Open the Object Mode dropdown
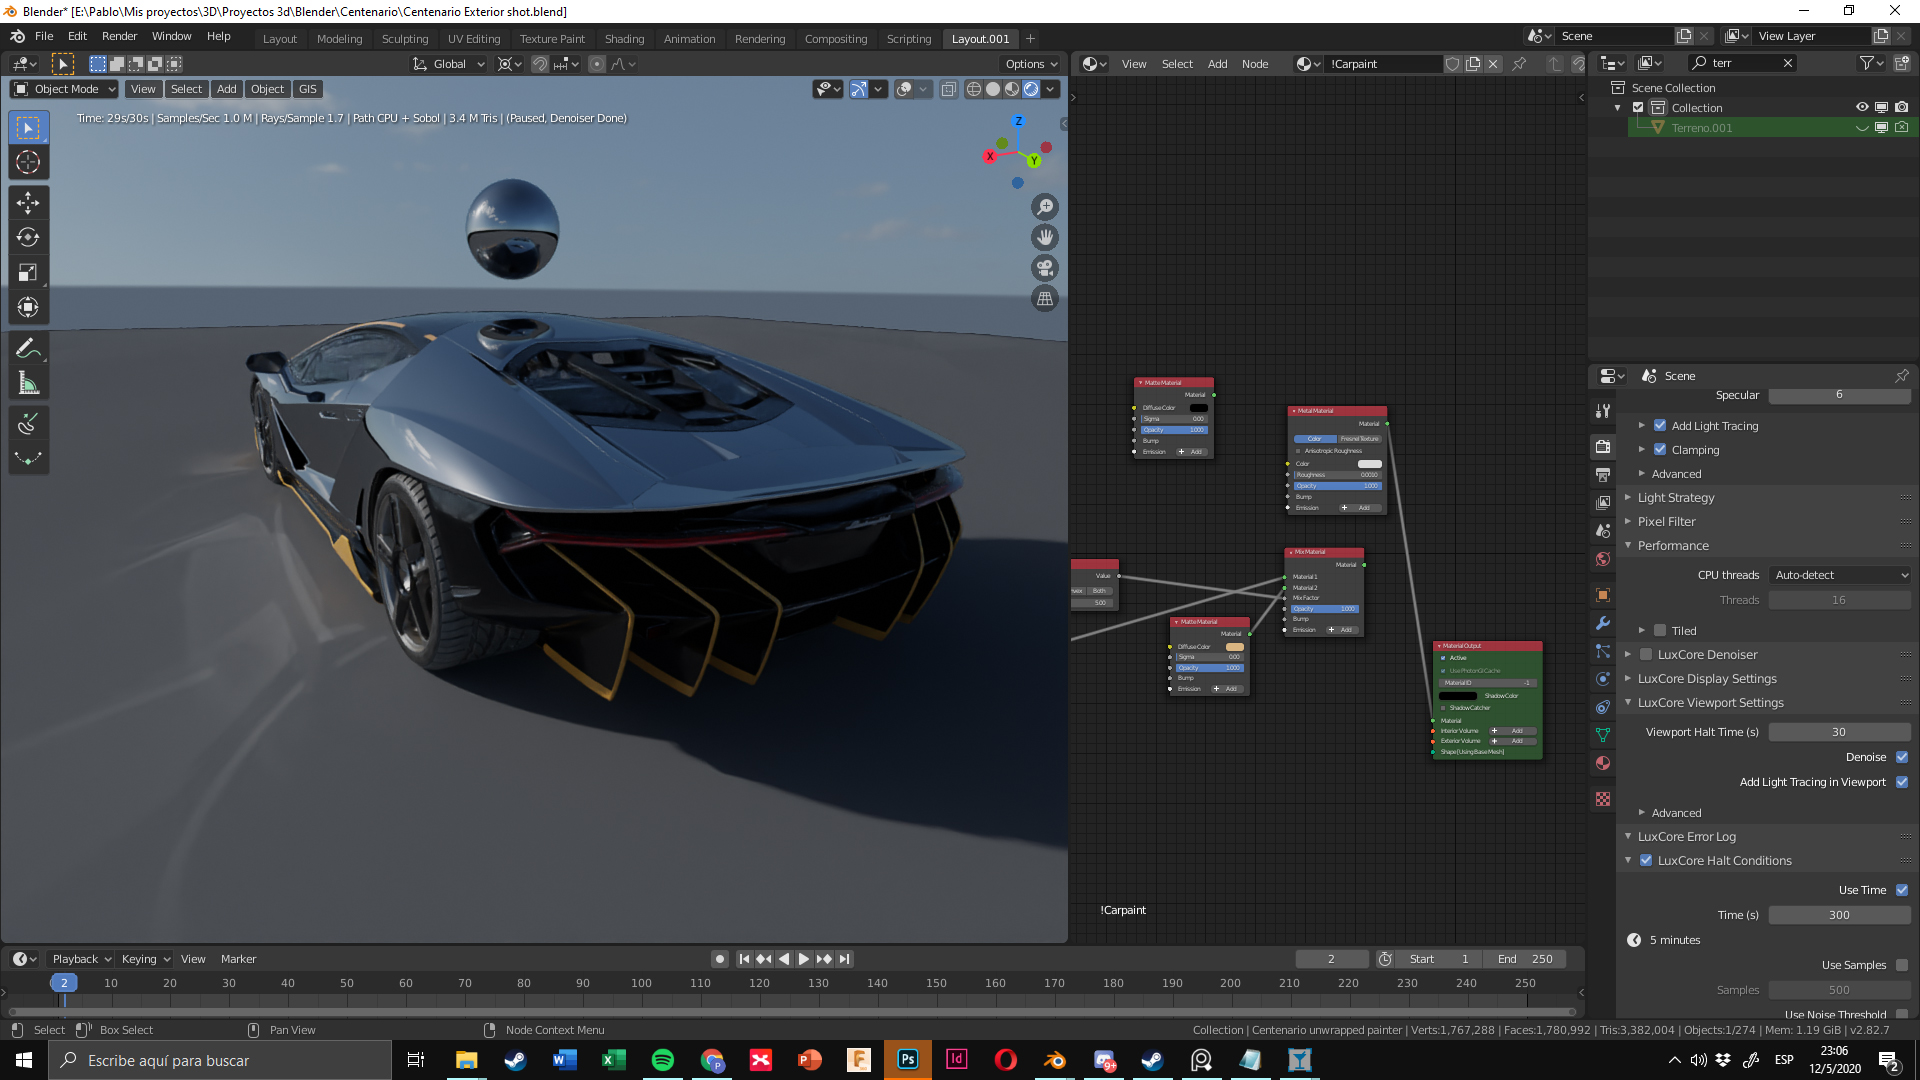1920x1080 pixels. pos(65,89)
